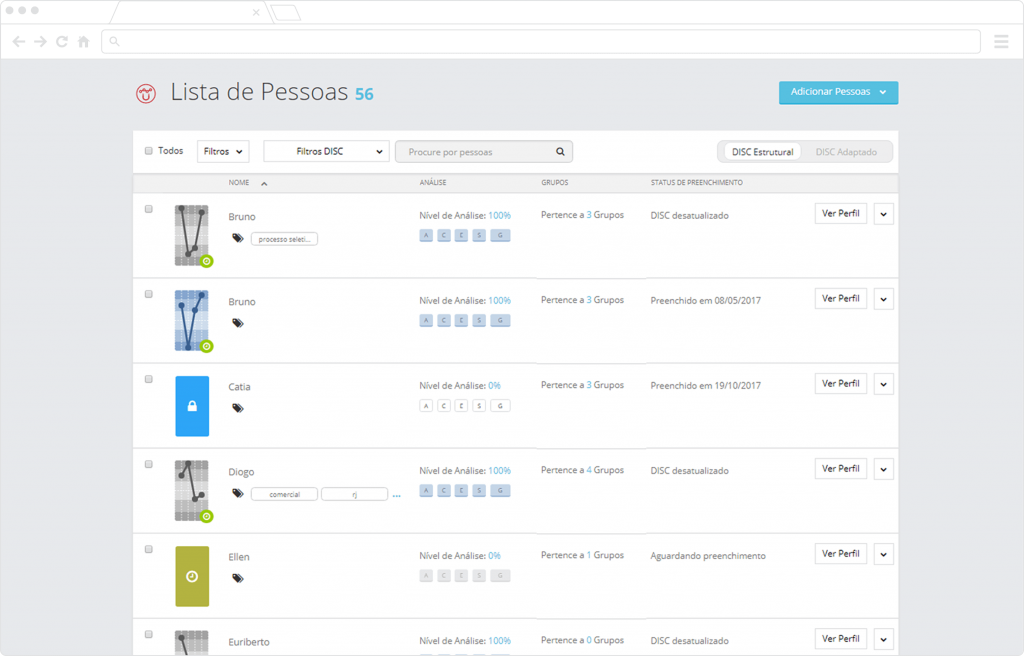1024x656 pixels.
Task: Click the rj tag on Diogo
Action: tap(355, 495)
